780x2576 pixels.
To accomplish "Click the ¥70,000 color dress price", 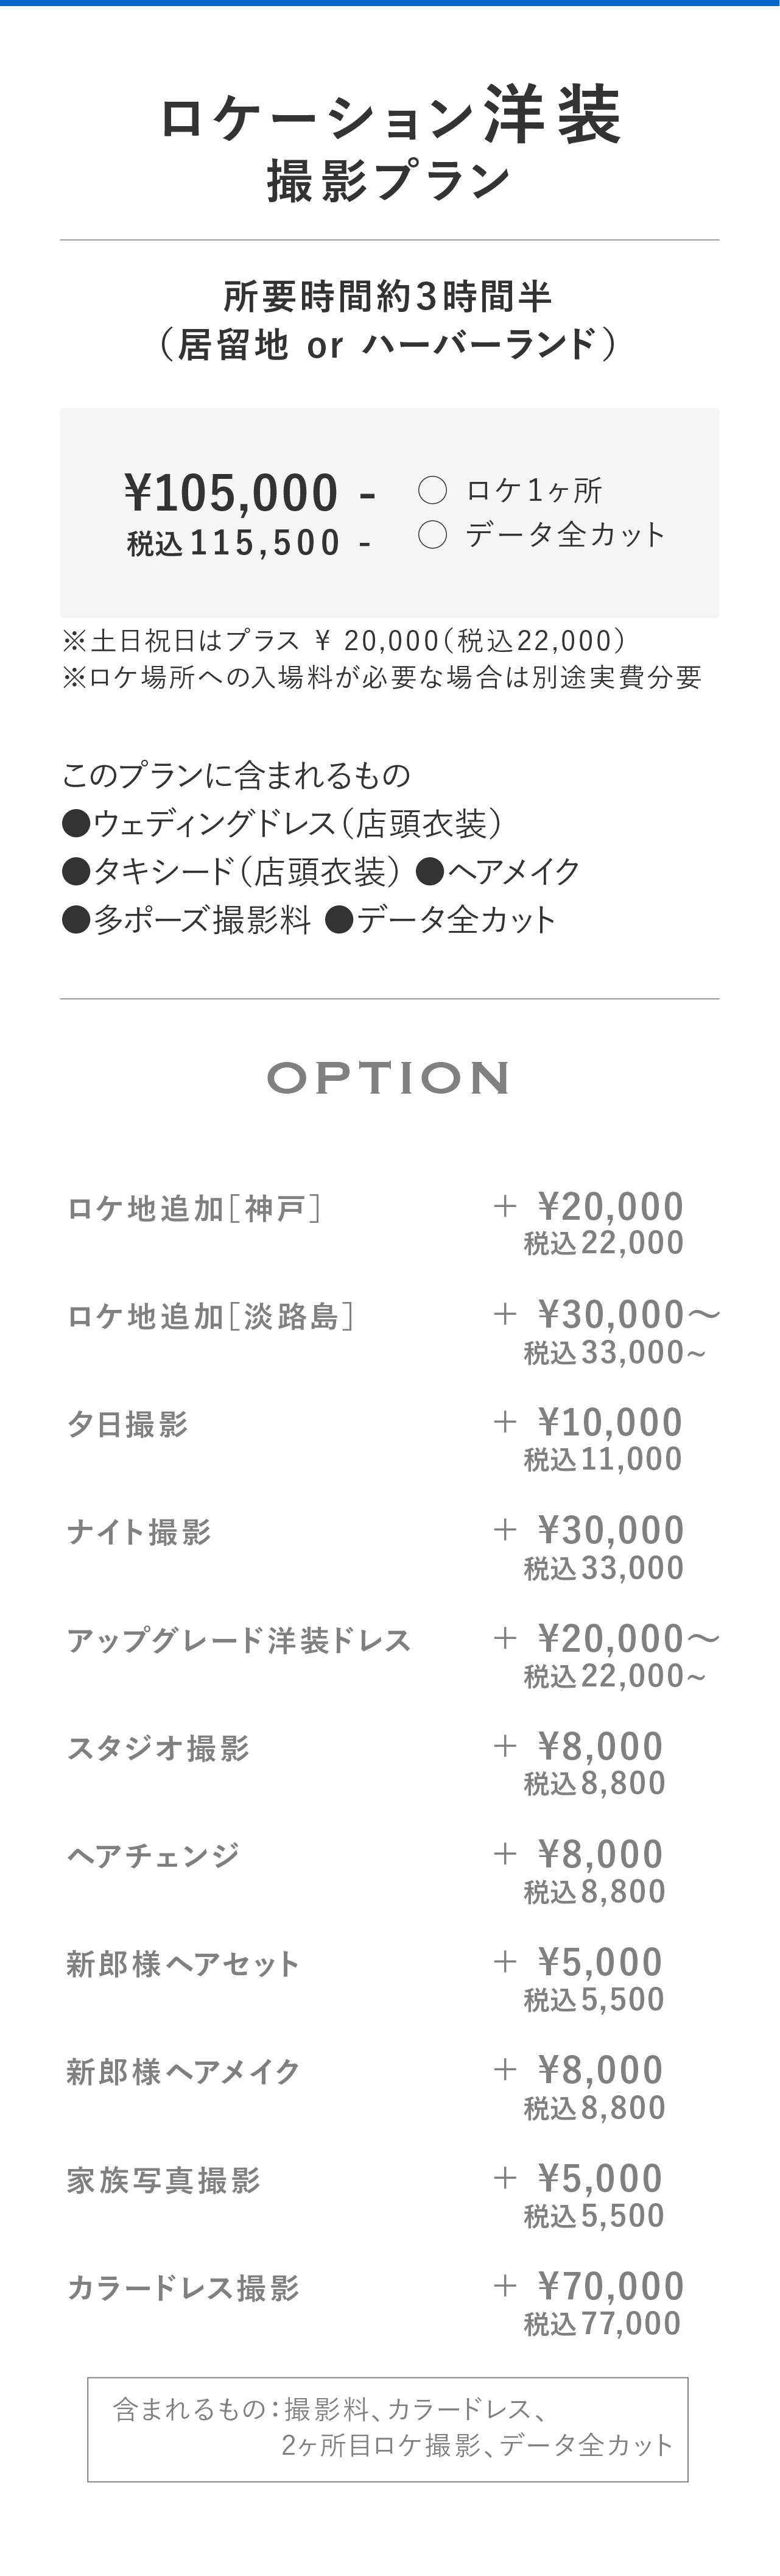I will 610,2286.
